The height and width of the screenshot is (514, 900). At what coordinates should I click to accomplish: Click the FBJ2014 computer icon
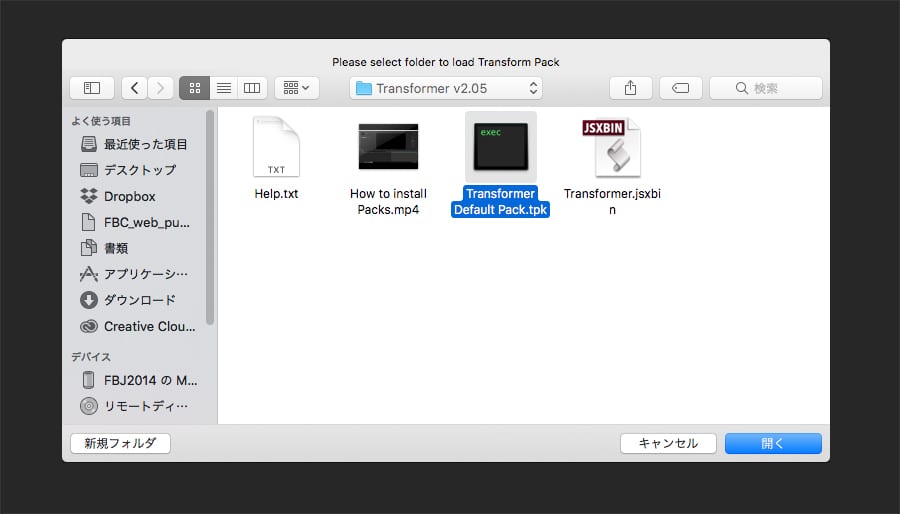coord(88,380)
